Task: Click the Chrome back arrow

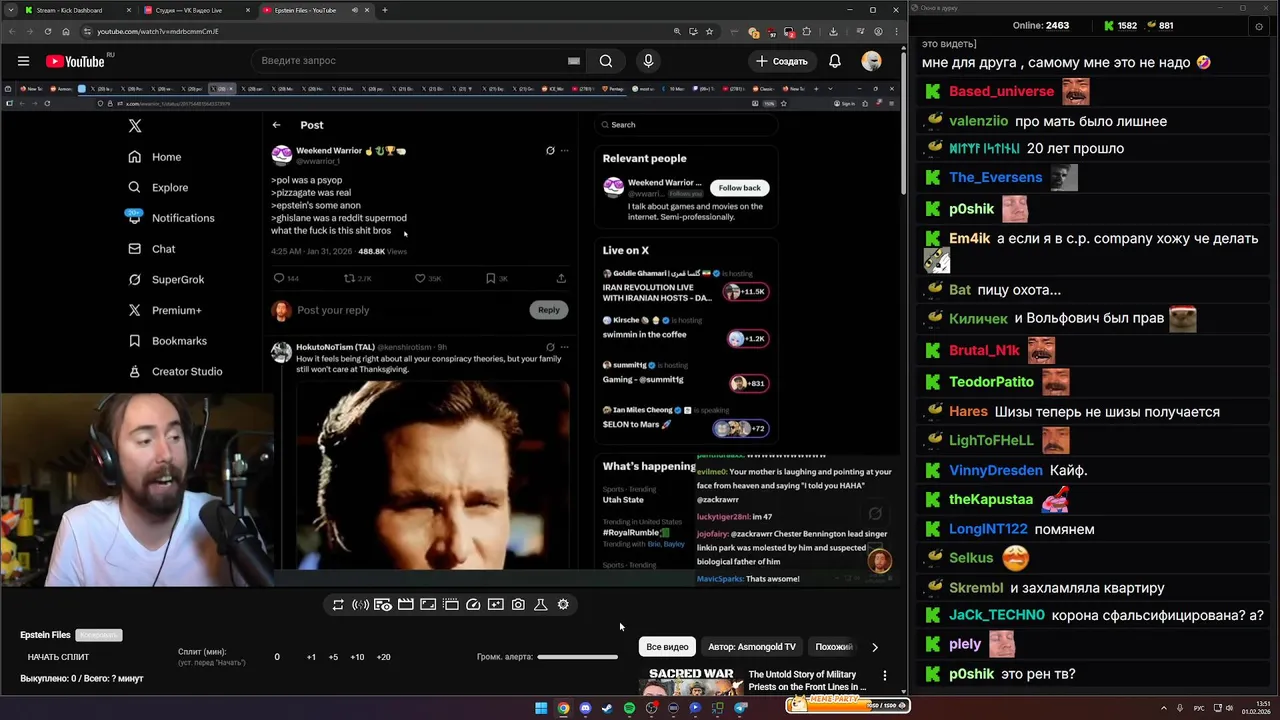Action: [x=11, y=31]
